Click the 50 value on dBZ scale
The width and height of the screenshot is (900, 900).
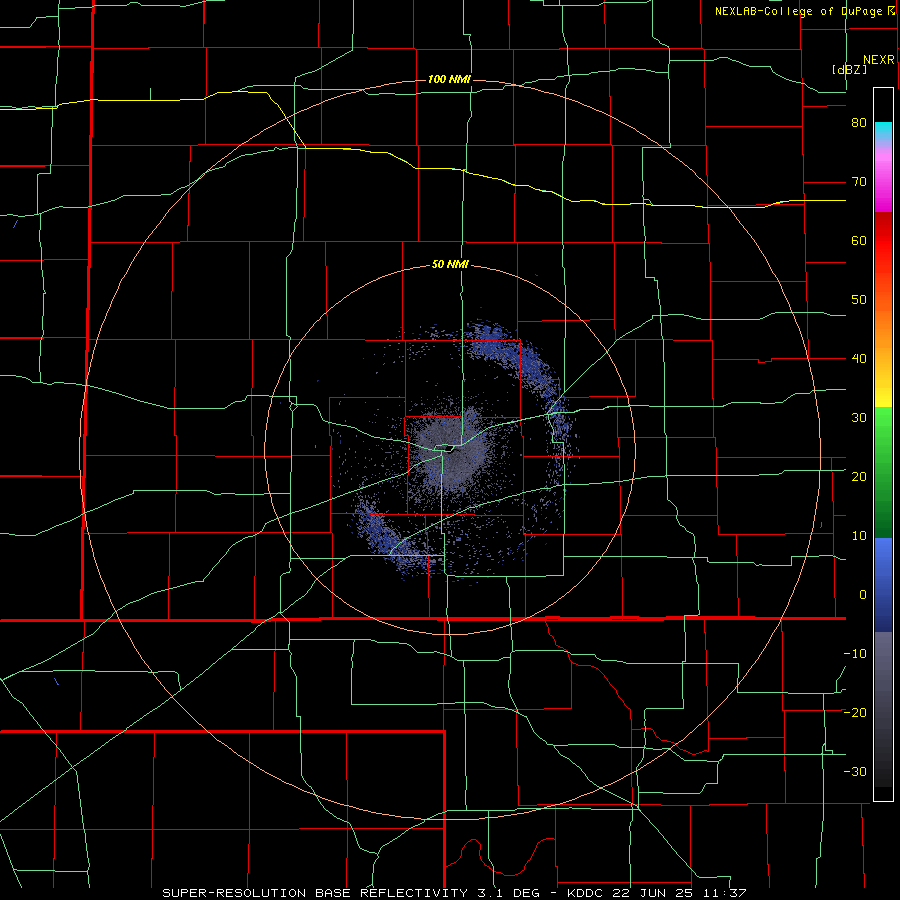(x=859, y=300)
